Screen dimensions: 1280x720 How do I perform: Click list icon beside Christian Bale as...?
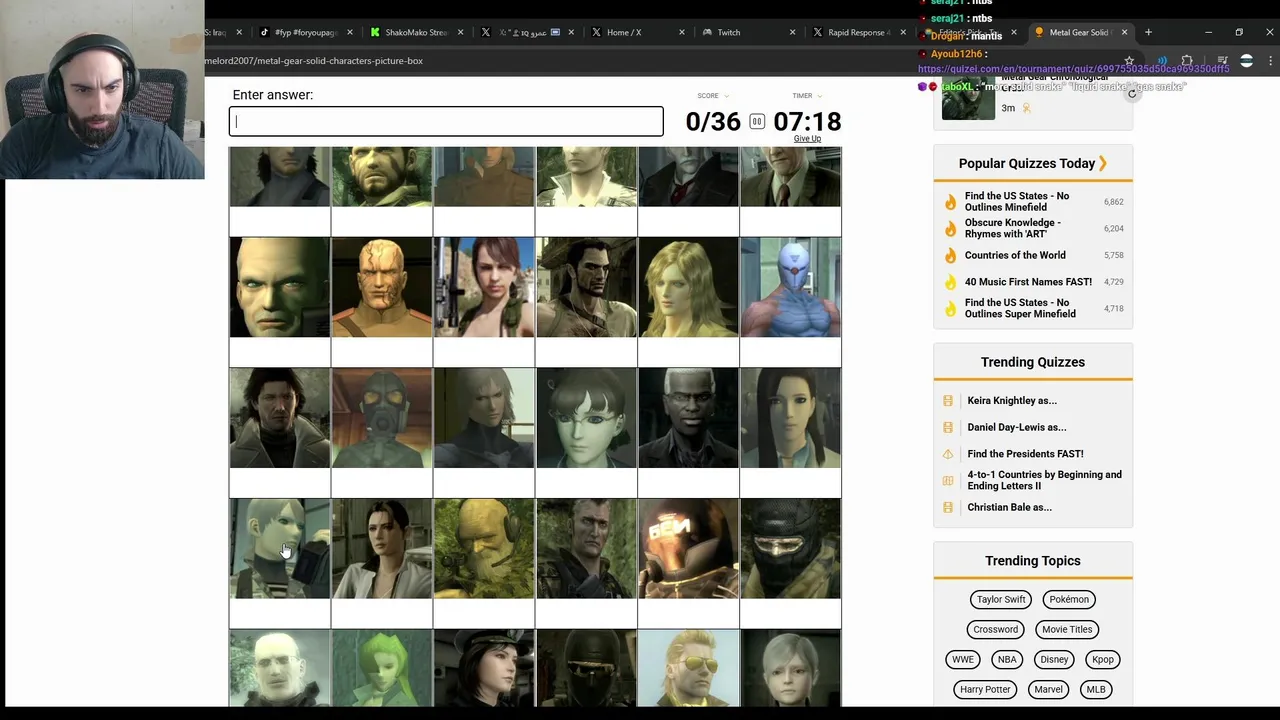tap(948, 508)
